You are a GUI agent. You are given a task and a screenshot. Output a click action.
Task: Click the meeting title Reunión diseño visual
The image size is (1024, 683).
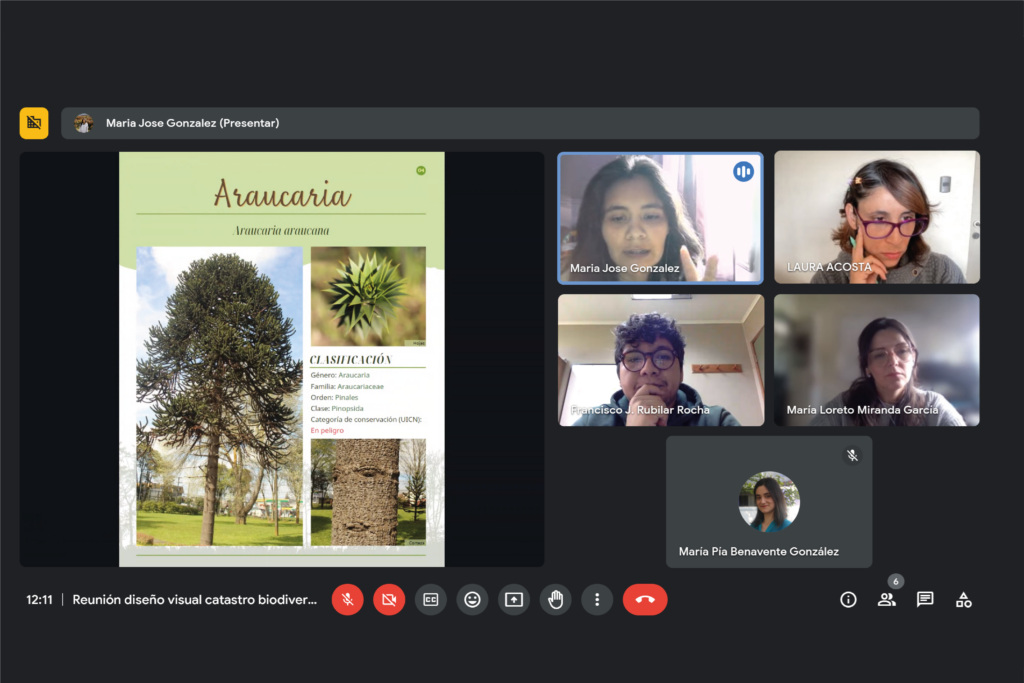pos(194,600)
